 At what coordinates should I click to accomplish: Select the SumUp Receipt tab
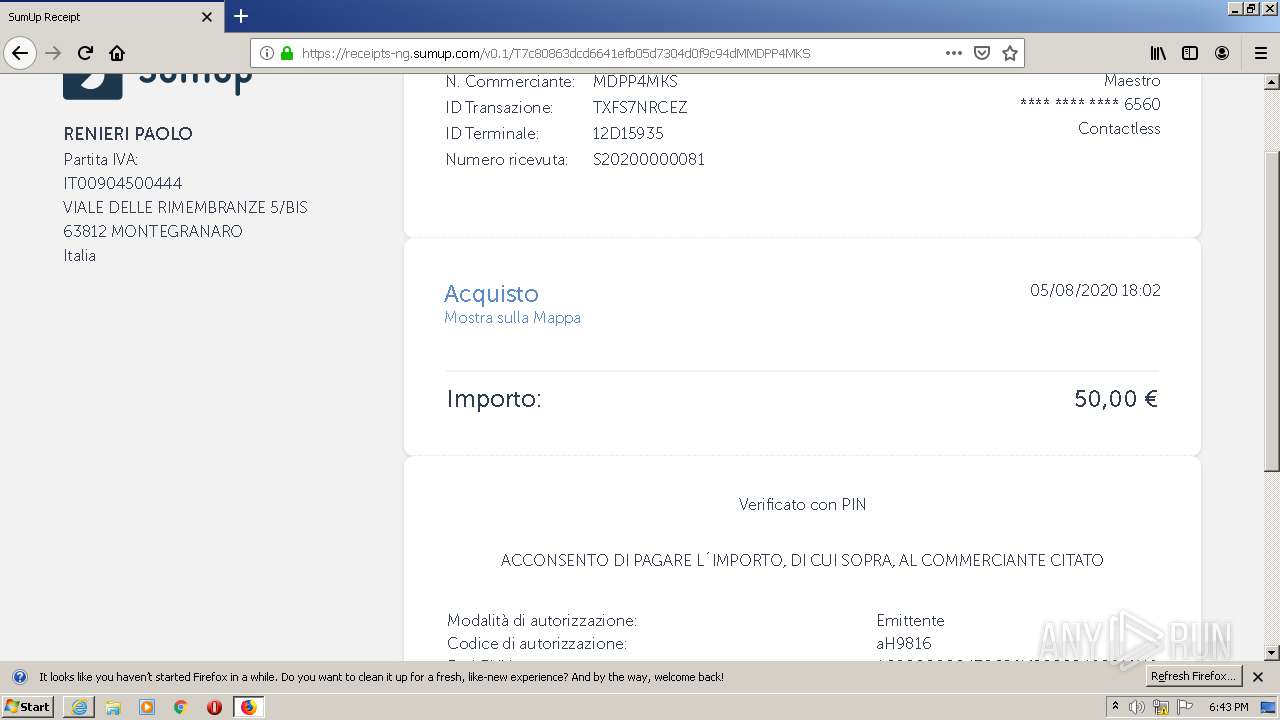coord(110,17)
